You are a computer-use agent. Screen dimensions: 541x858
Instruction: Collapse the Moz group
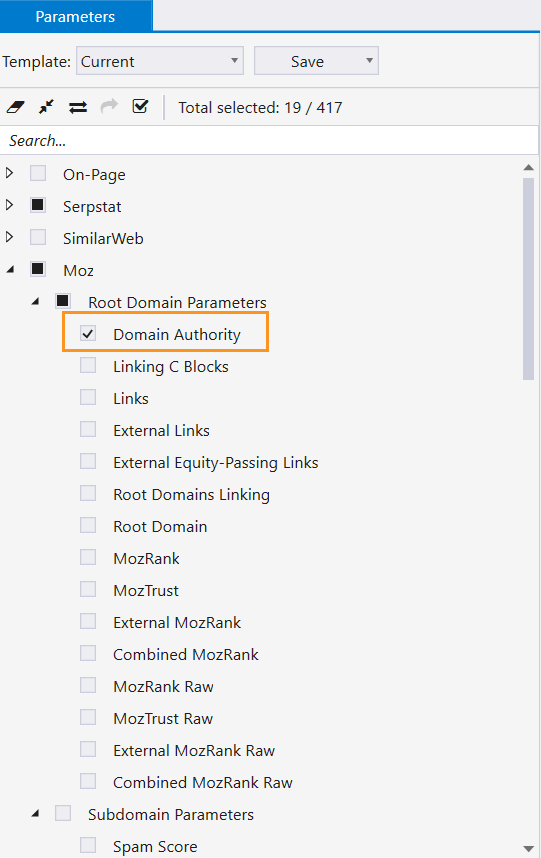click(10, 269)
